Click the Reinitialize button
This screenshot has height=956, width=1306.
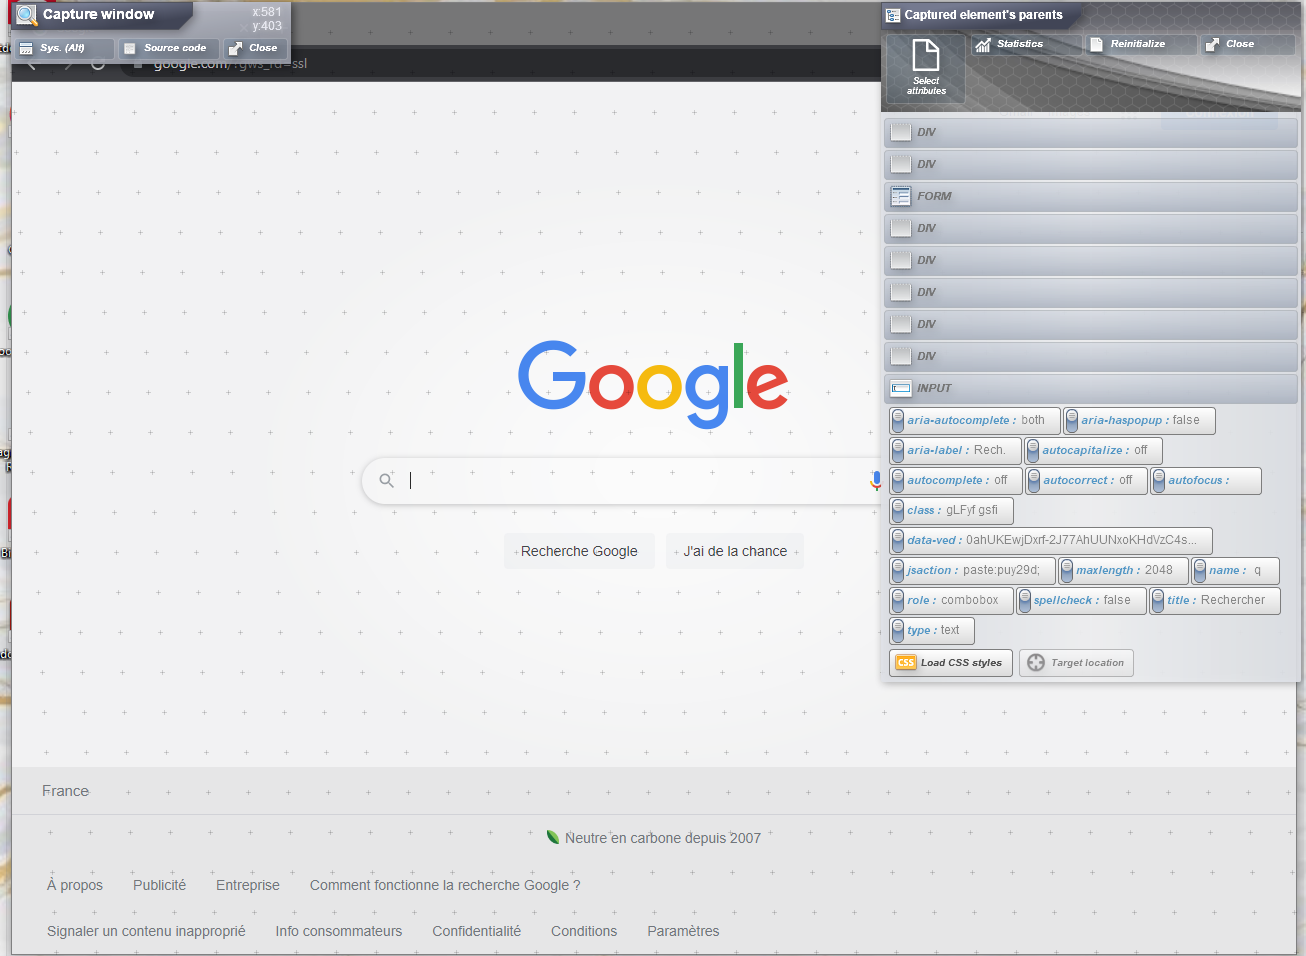[1141, 44]
